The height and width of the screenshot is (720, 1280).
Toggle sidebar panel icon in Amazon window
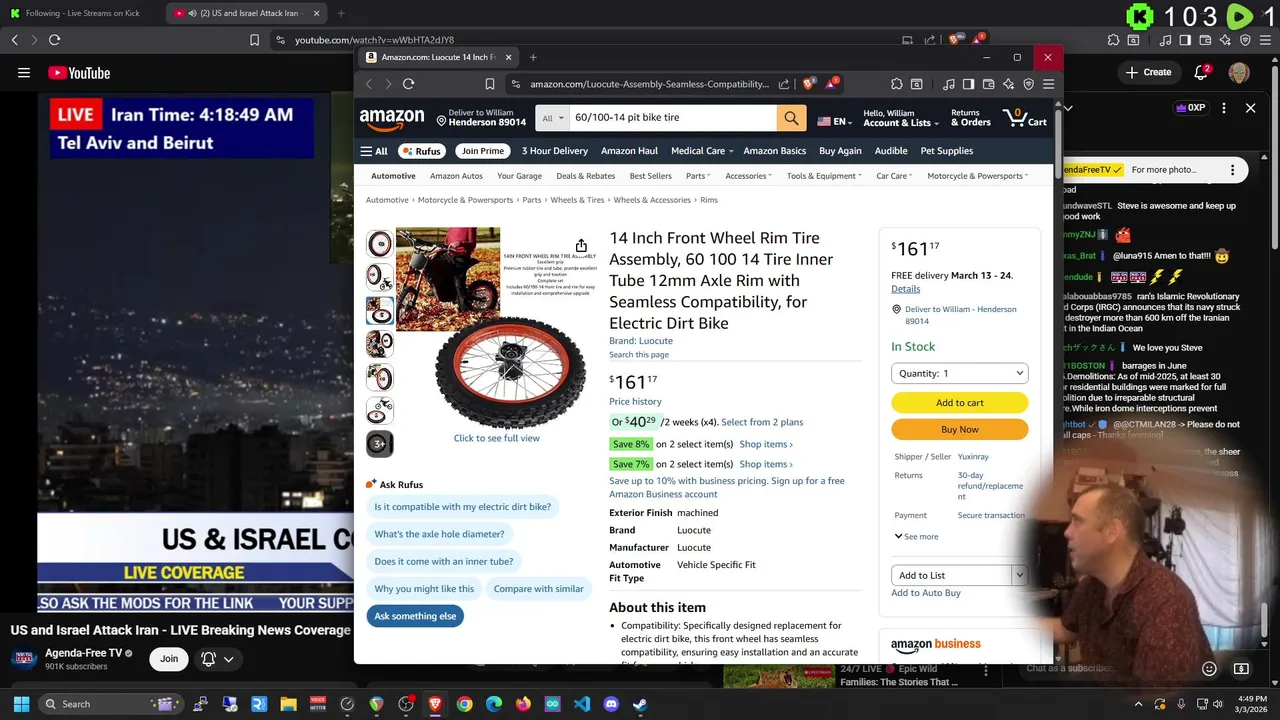click(968, 84)
